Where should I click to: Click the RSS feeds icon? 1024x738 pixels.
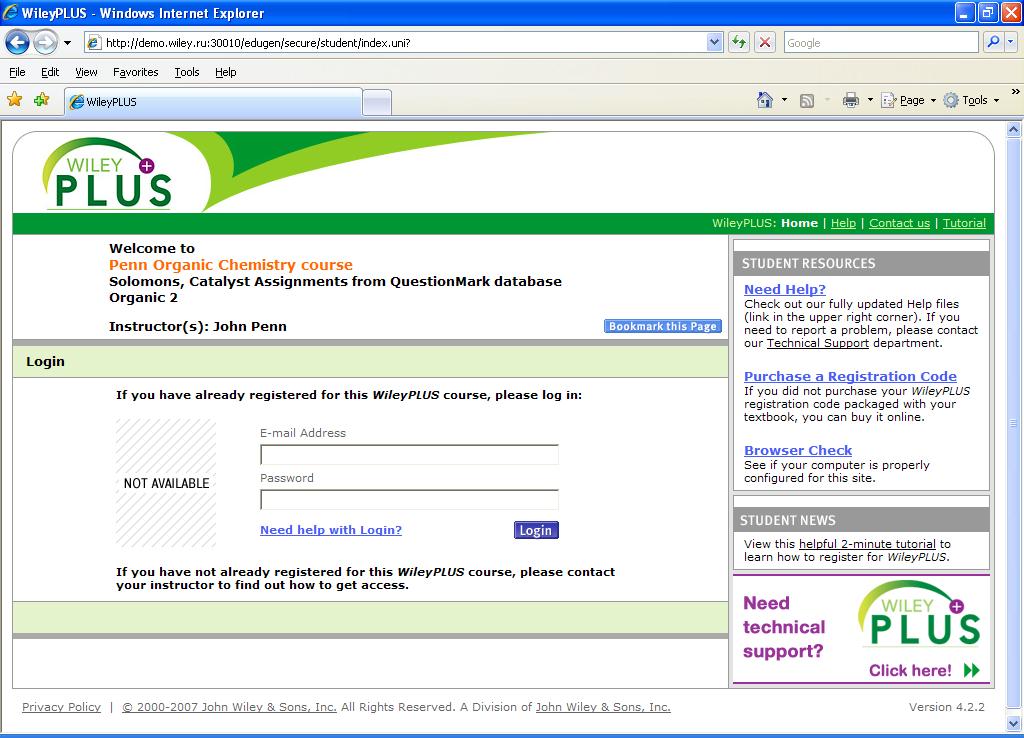807,101
